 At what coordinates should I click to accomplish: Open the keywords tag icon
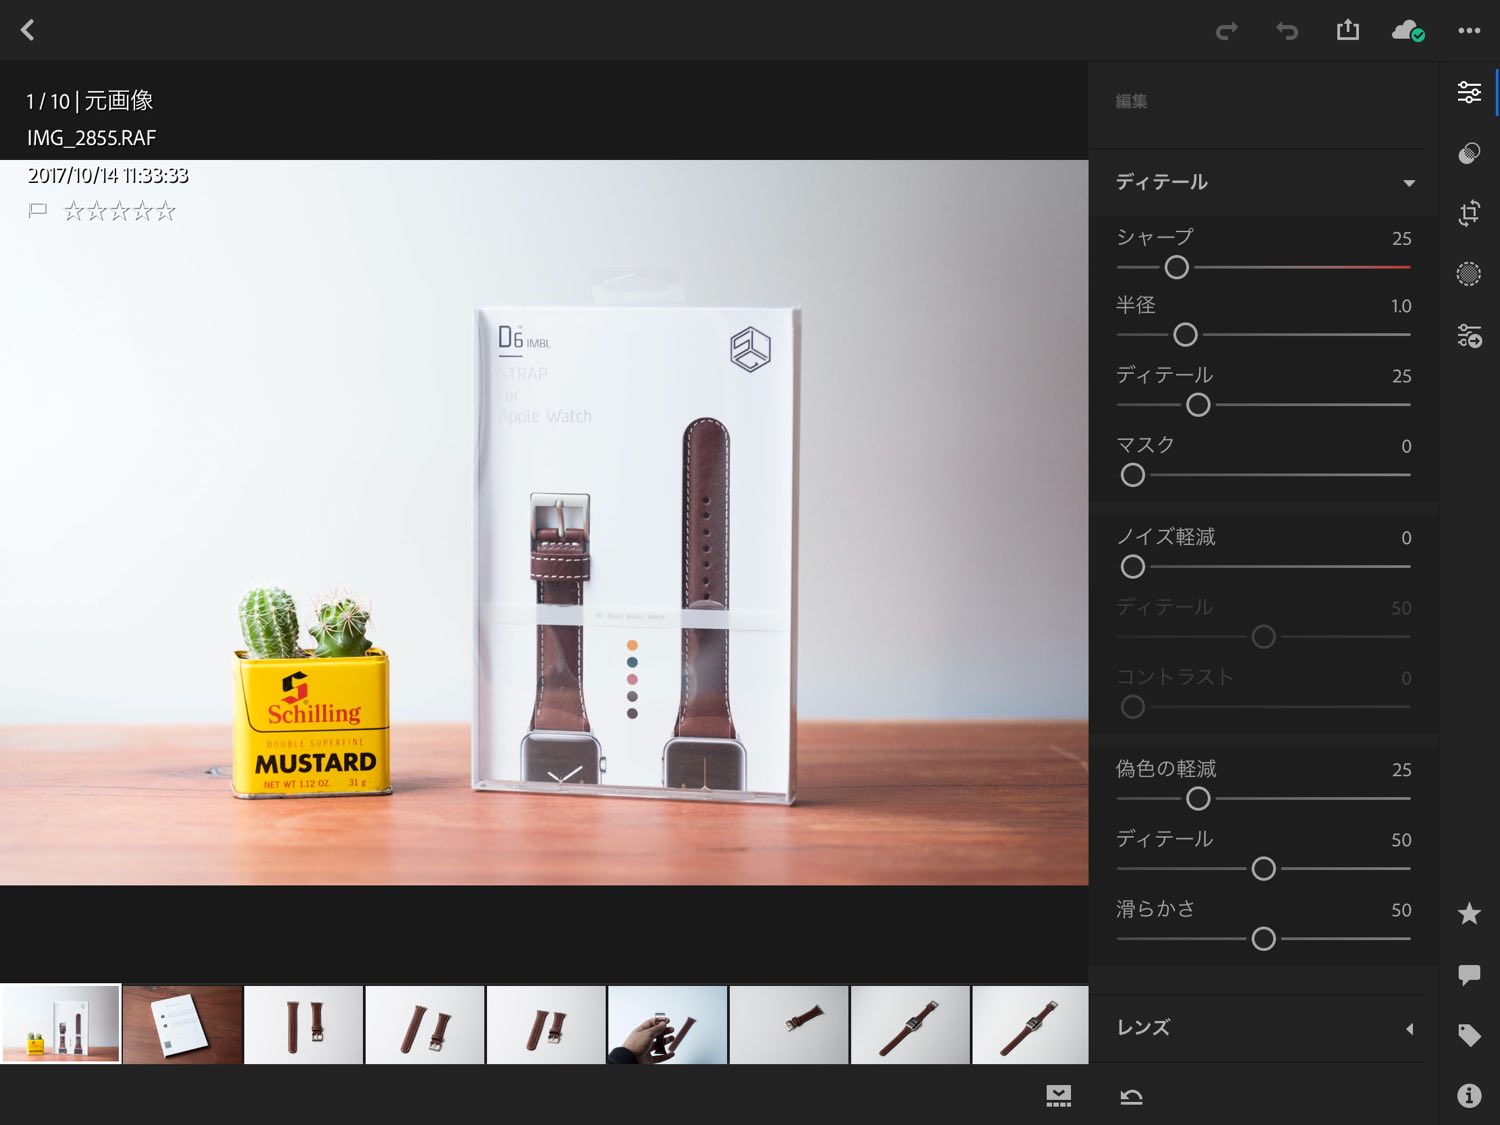1469,1035
